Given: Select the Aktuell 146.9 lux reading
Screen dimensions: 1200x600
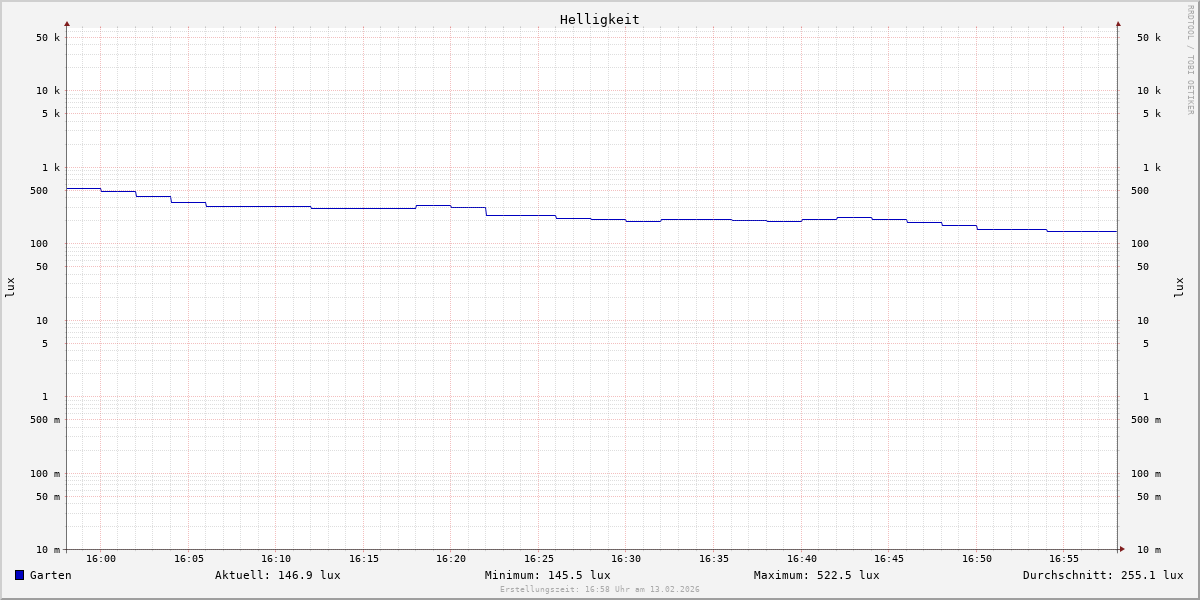Looking at the screenshot, I should [x=277, y=575].
